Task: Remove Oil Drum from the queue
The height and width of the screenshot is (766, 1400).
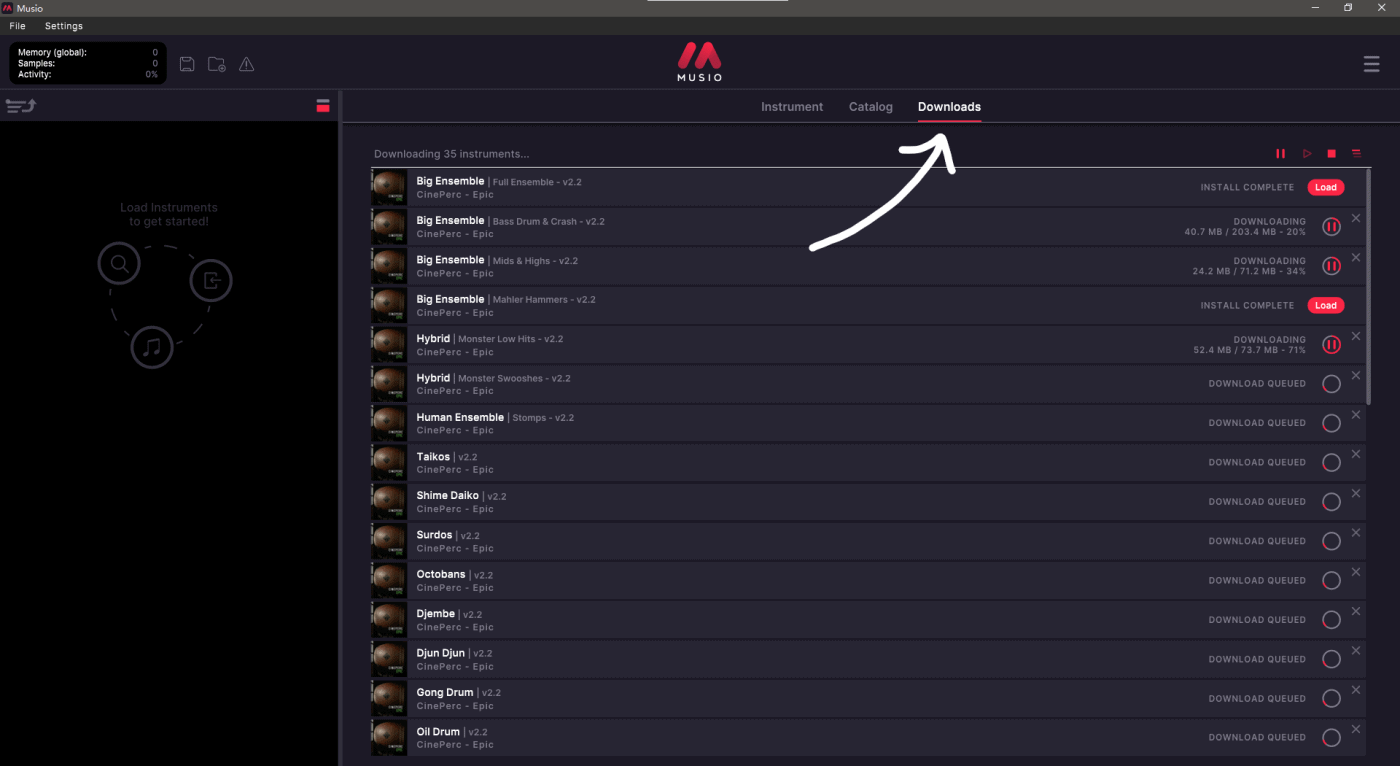Action: point(1356,729)
